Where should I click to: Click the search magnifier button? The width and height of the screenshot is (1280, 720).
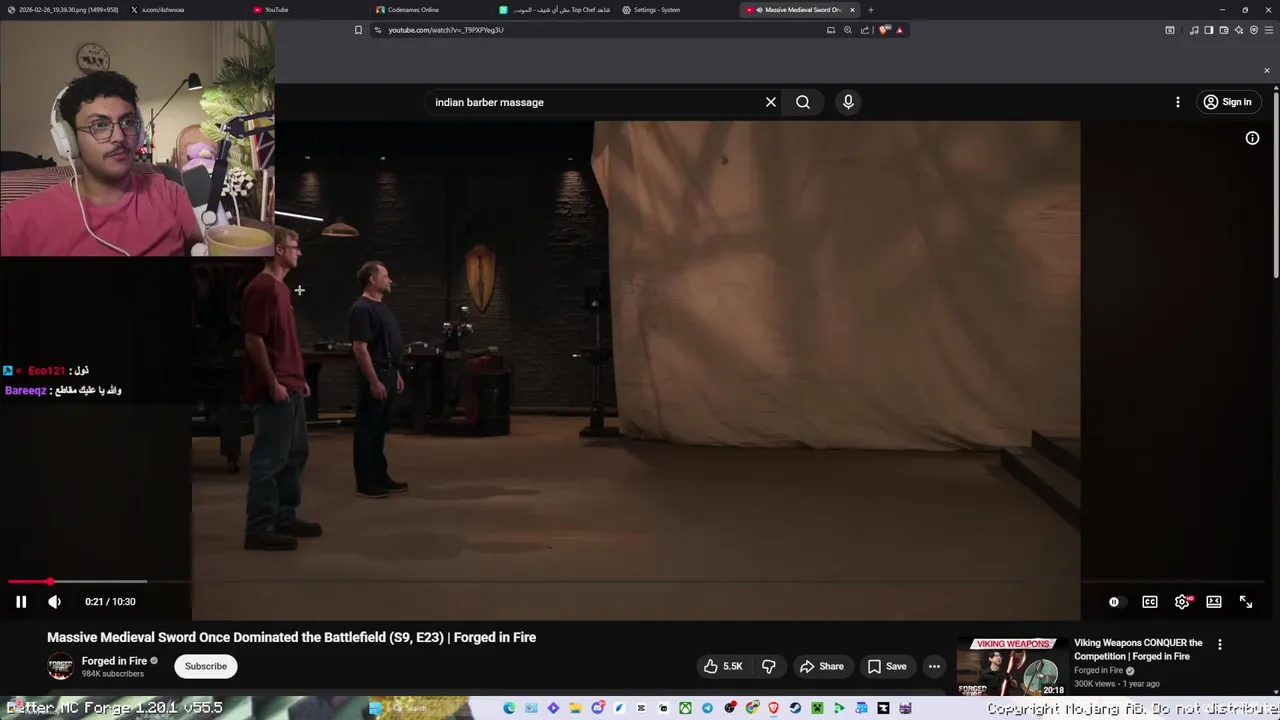click(x=803, y=102)
